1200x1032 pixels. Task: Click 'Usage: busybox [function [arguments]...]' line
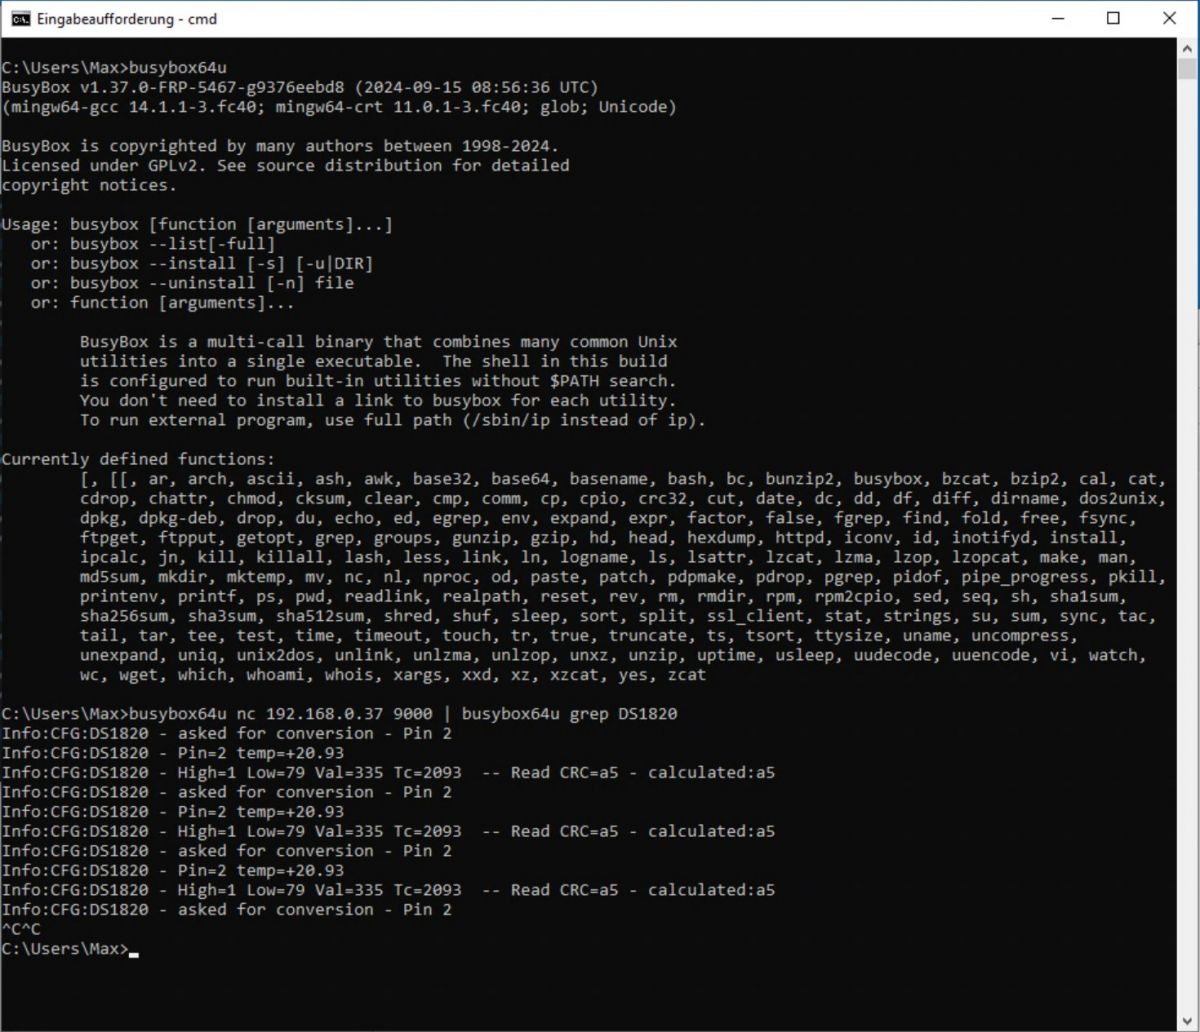click(x=197, y=225)
